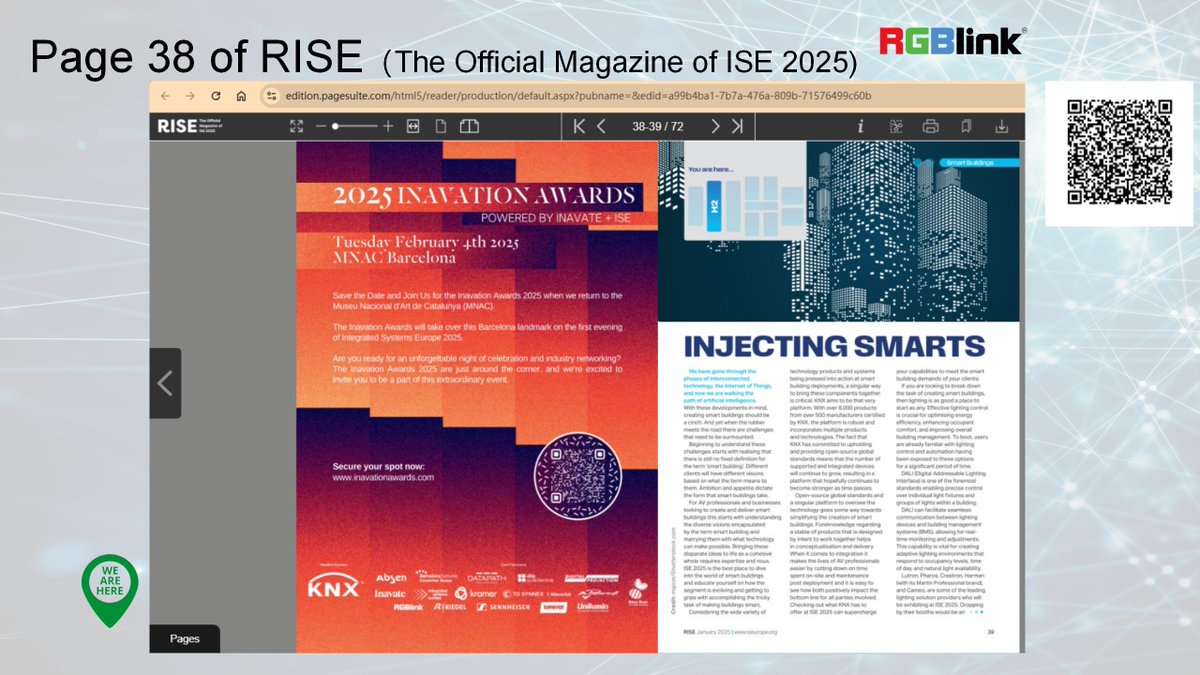Viewport: 1200px width, 675px height.
Task: Click the left page-turn arrow panel
Action: coord(165,383)
